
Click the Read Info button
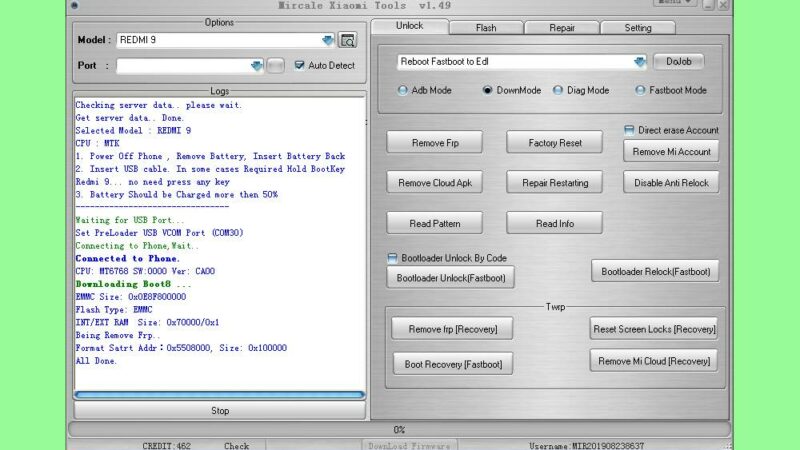pos(555,223)
